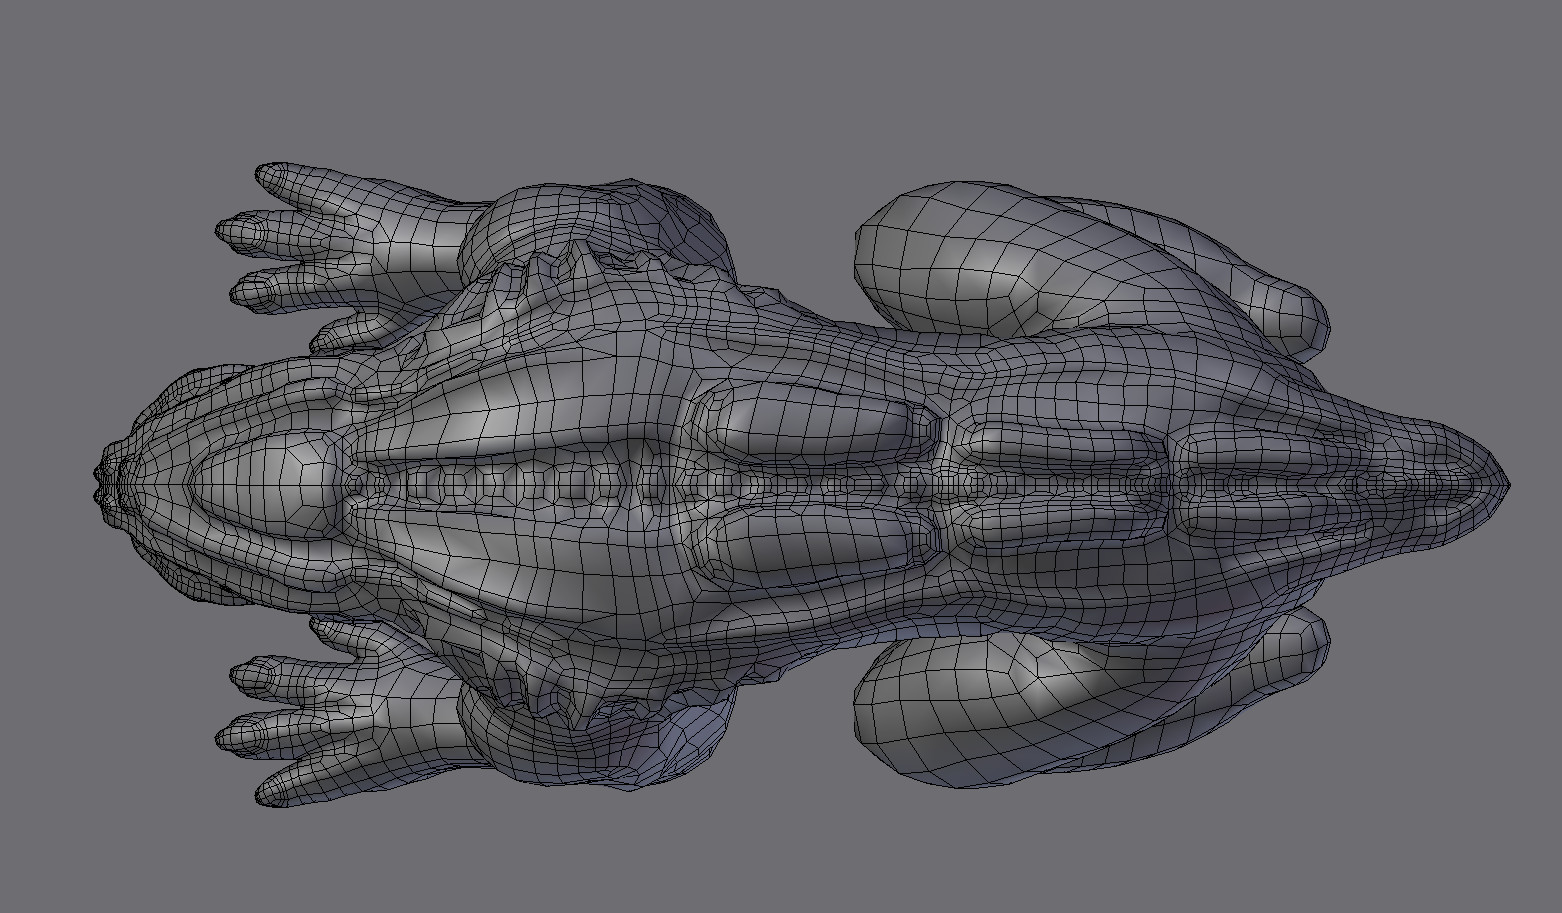Select the wireframe creature mesh model
The image size is (1562, 913).
coord(800,485)
